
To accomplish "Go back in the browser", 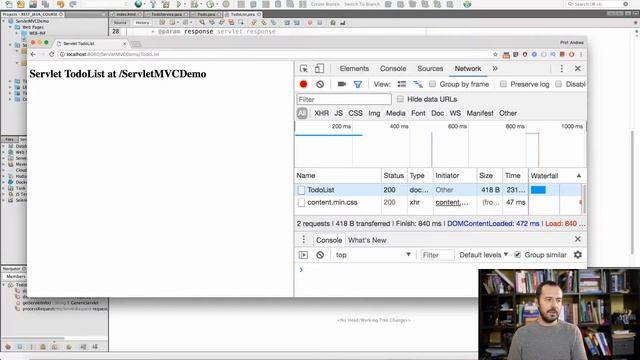I will tap(33, 54).
